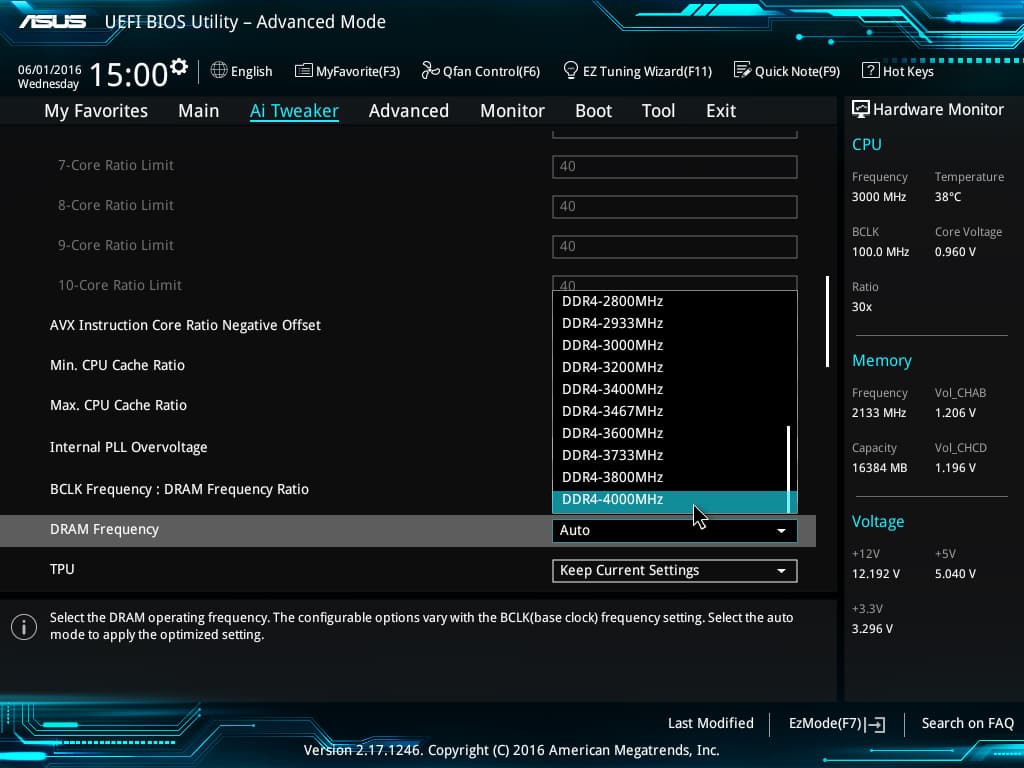Select the DRAM Frequency row label

(104, 530)
